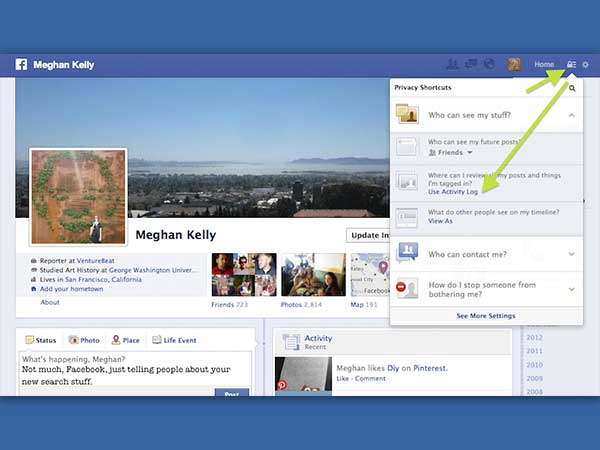Open the photos thumbnail
The width and height of the screenshot is (600, 450).
tap(313, 275)
